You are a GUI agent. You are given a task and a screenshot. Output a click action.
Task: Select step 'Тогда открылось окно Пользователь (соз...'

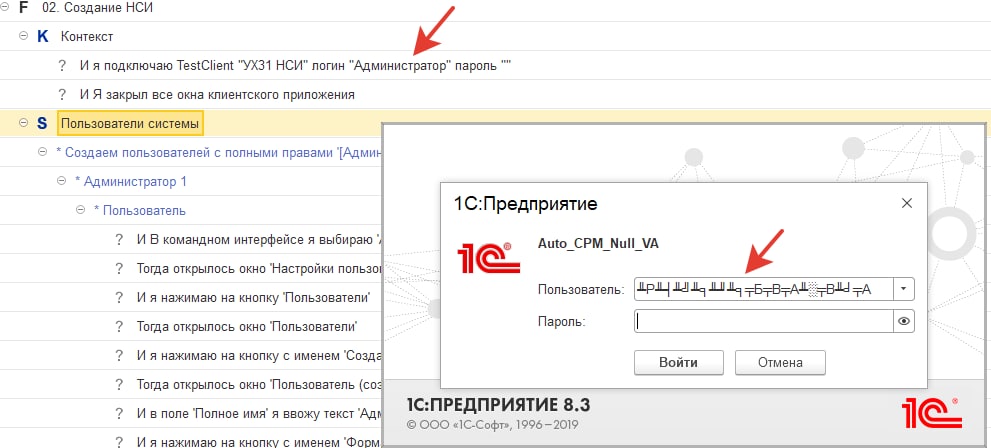tap(260, 385)
